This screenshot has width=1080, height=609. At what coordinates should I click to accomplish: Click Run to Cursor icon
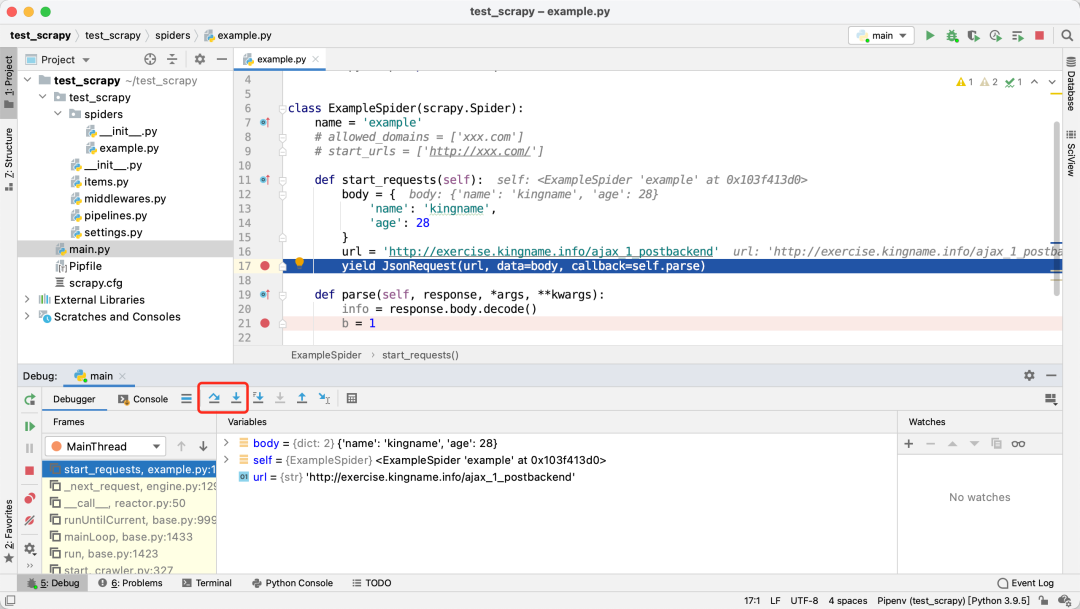point(324,398)
